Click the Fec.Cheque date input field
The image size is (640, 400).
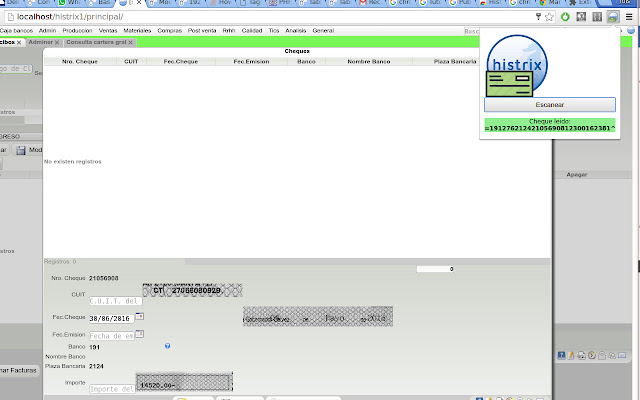click(x=111, y=318)
